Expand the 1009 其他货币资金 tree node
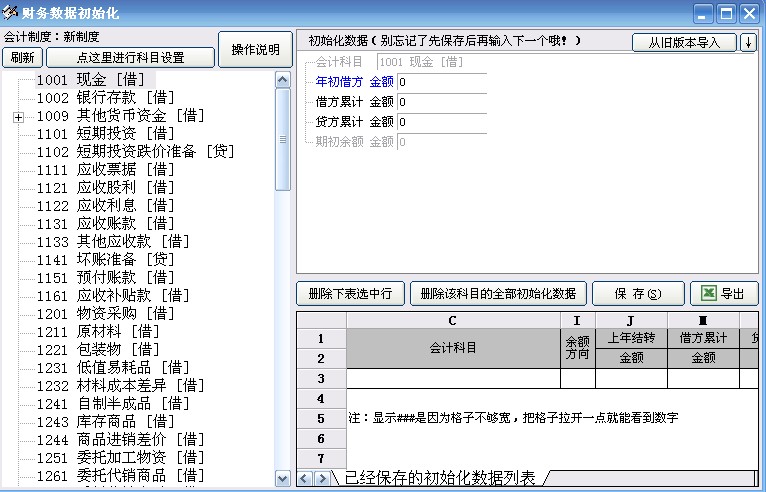This screenshot has height=492, width=766. (x=18, y=117)
